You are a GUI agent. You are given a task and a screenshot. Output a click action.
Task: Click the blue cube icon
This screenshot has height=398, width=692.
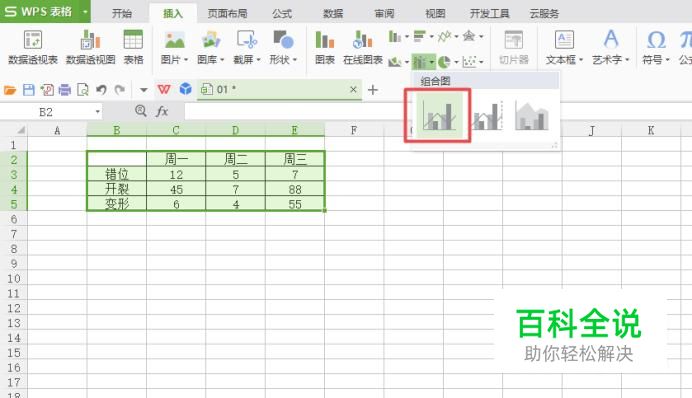186,89
